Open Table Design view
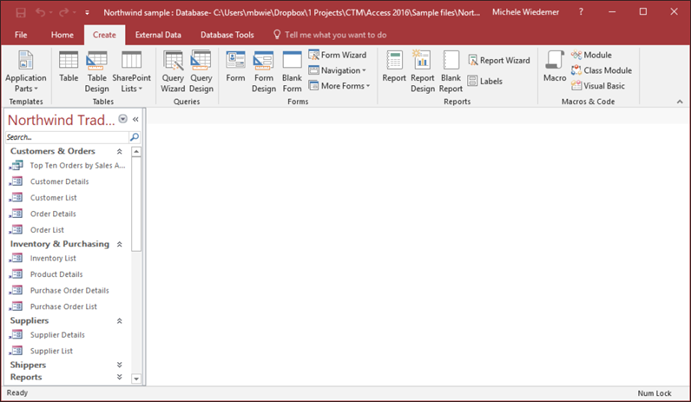The width and height of the screenshot is (691, 402). click(97, 71)
